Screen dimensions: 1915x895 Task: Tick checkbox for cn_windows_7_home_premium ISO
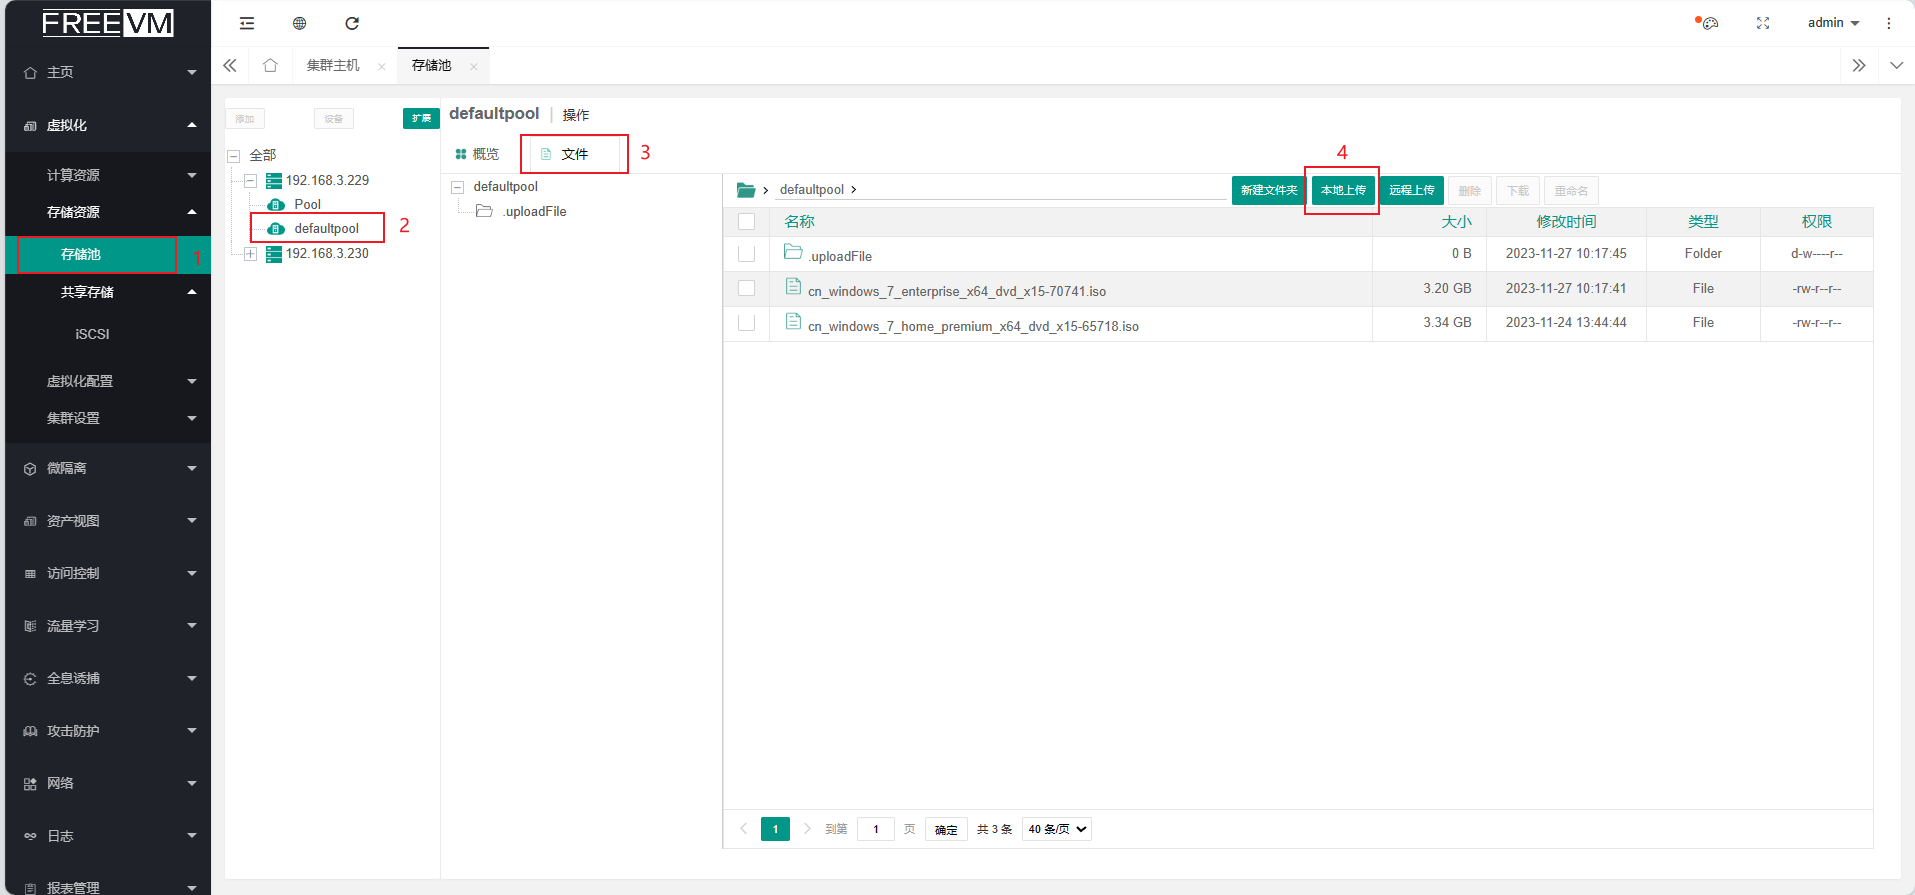tap(746, 323)
